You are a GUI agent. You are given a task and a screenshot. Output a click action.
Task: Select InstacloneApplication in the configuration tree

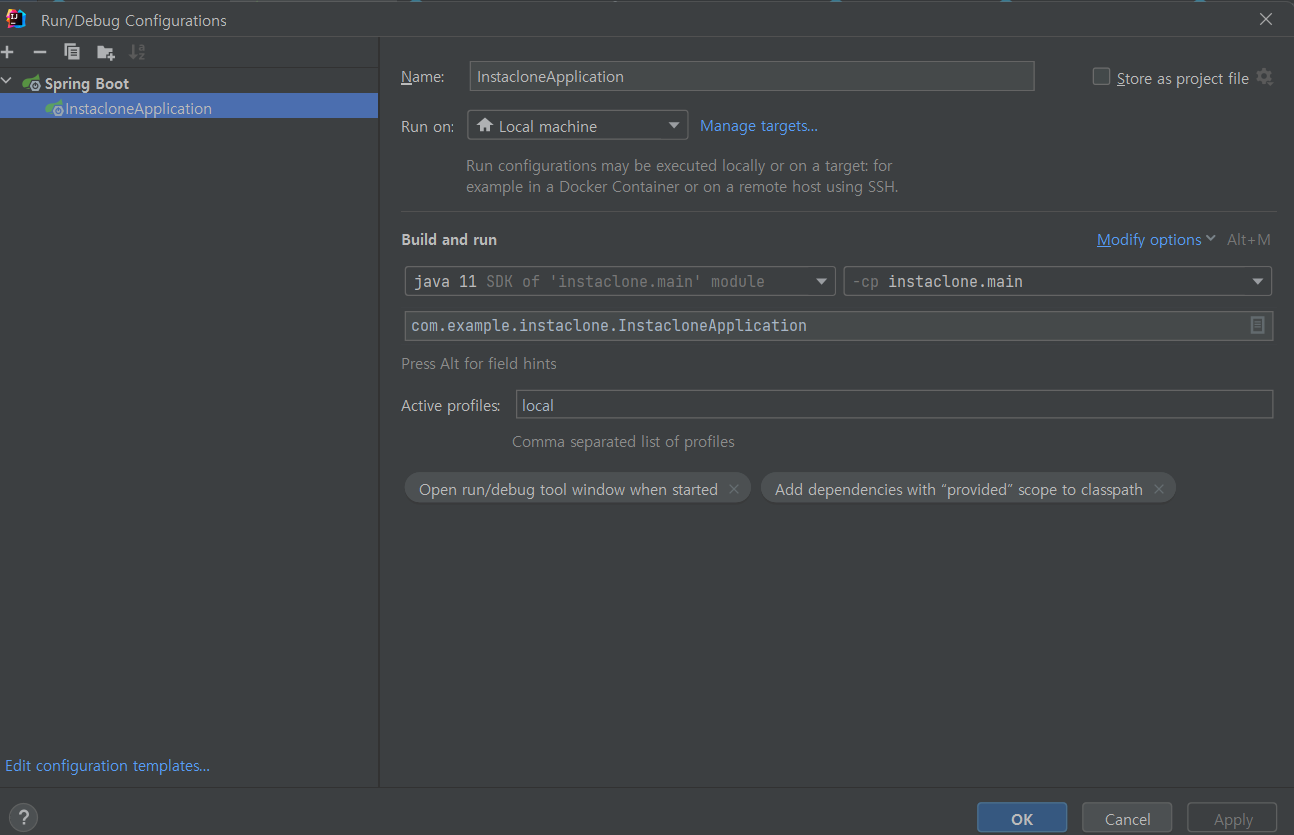coord(189,108)
